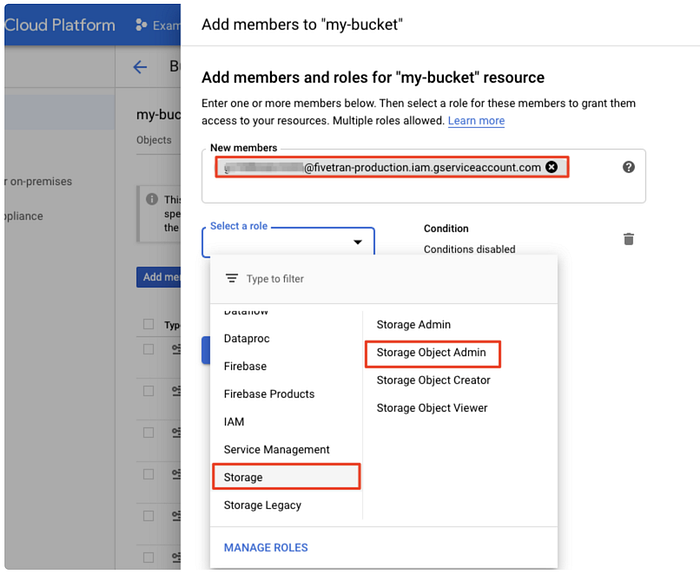Focus the Type to filter field
Screen dimensions: 700x576
384,279
